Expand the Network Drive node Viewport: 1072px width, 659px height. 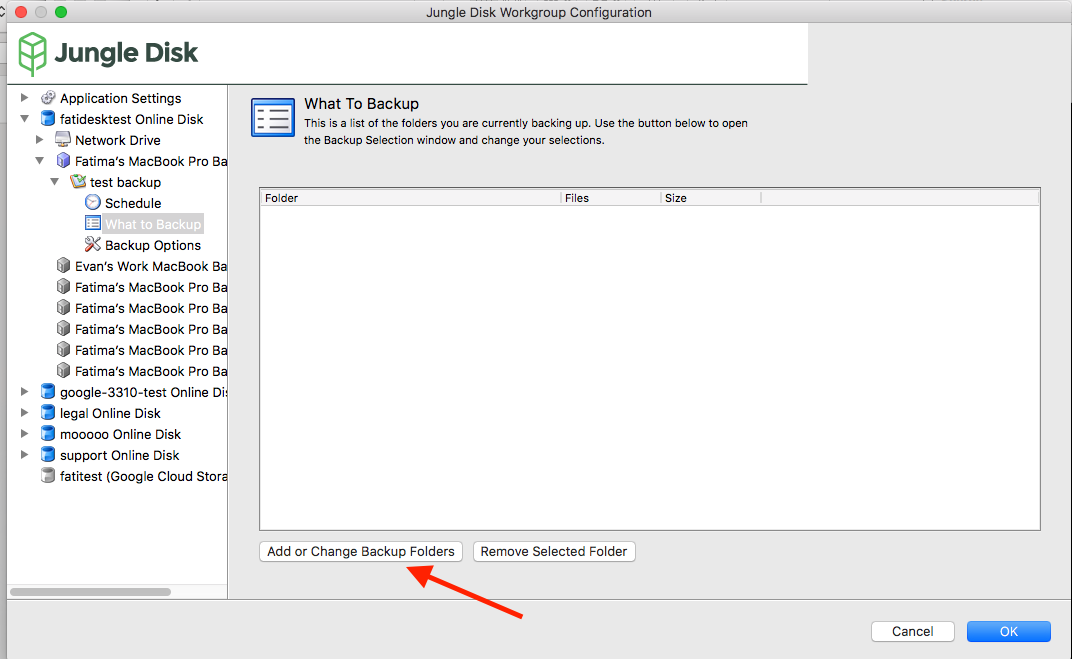pos(40,139)
